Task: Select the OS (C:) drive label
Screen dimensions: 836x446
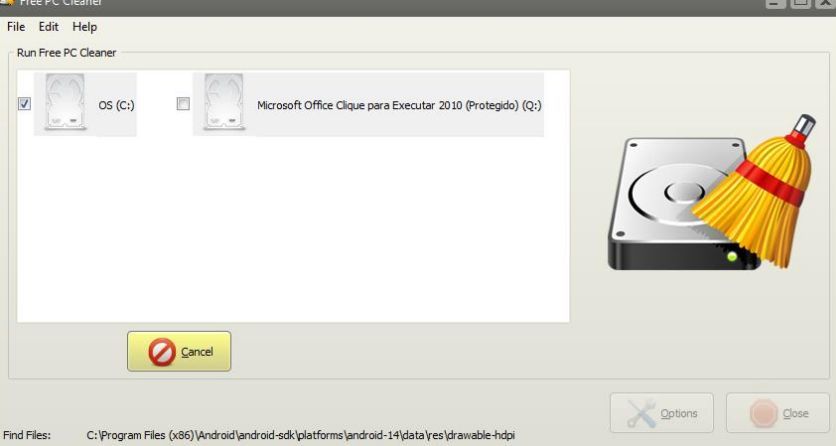Action: [x=116, y=106]
